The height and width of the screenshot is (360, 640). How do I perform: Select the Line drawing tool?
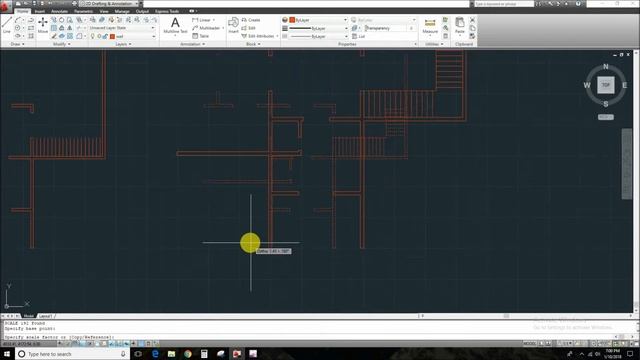(x=7, y=24)
